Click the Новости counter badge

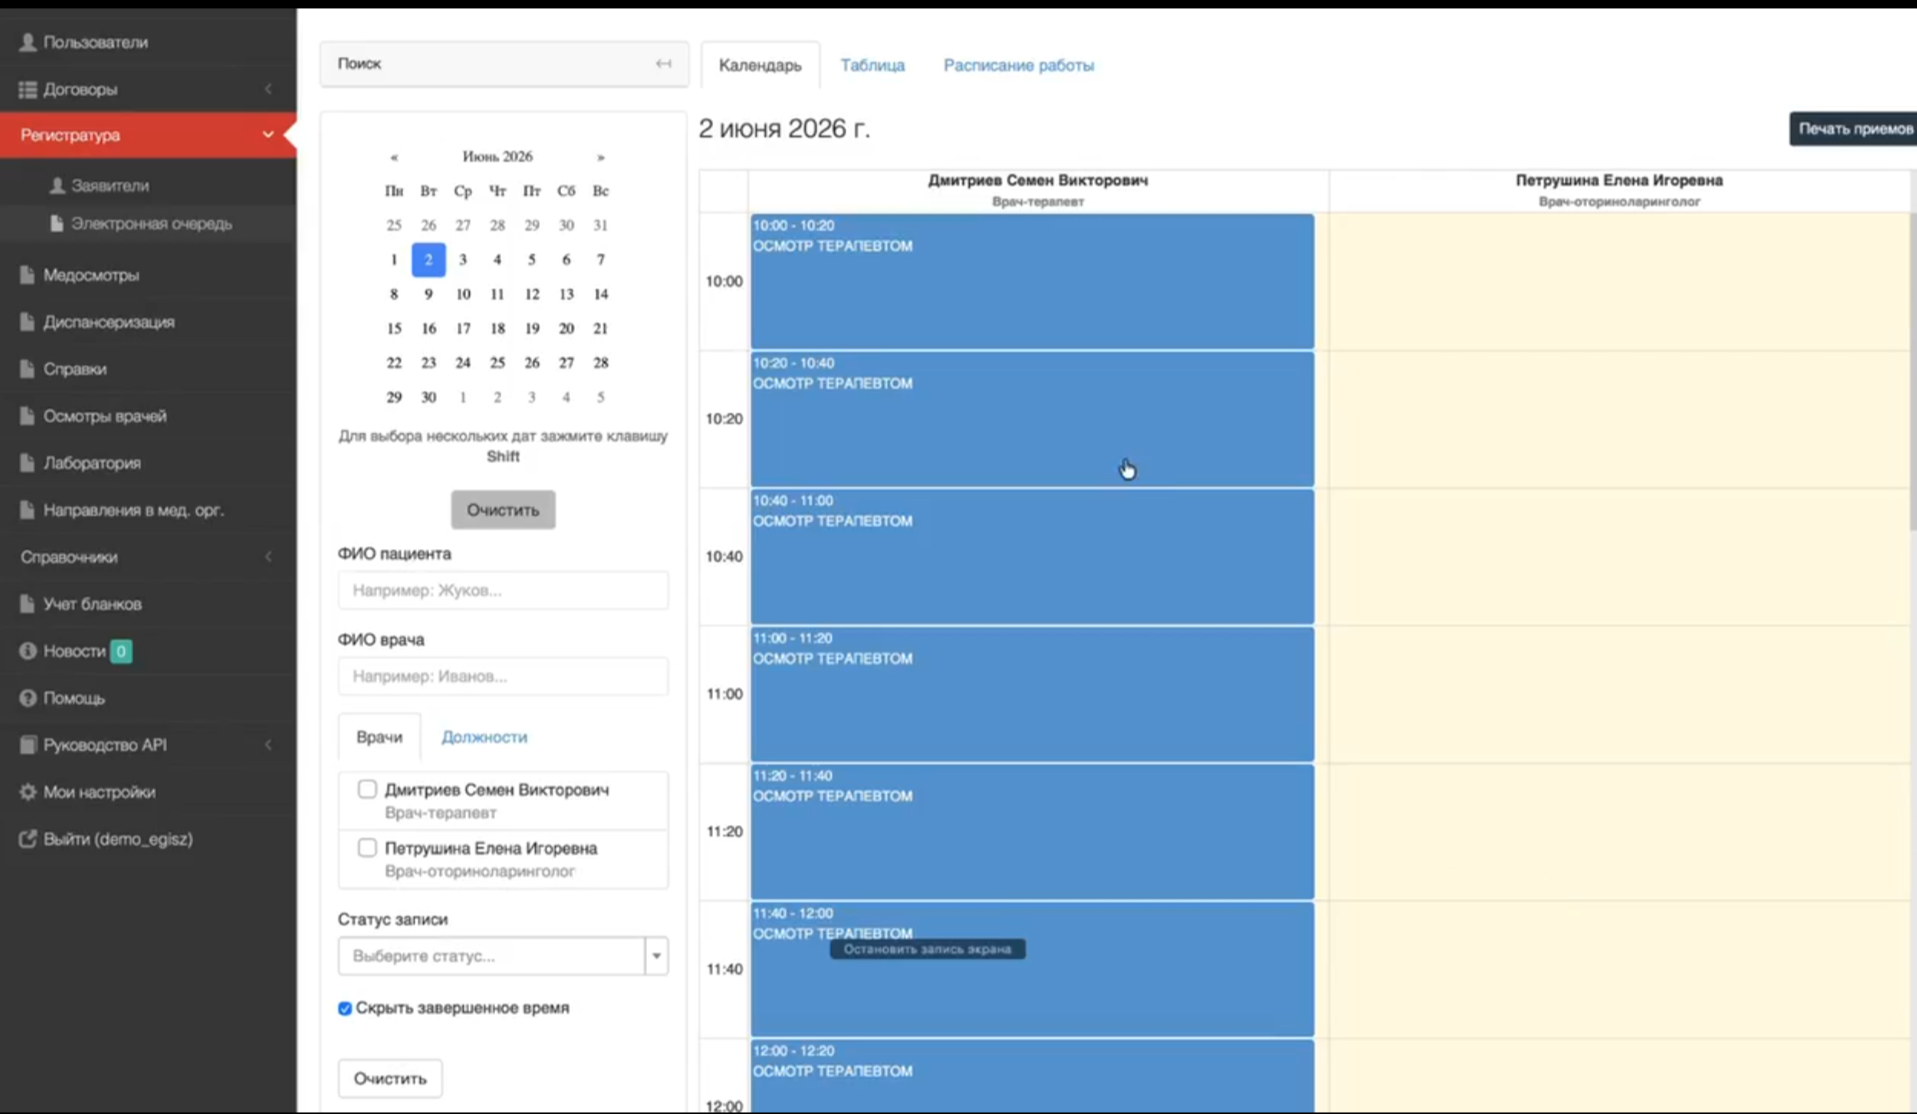[x=121, y=651]
